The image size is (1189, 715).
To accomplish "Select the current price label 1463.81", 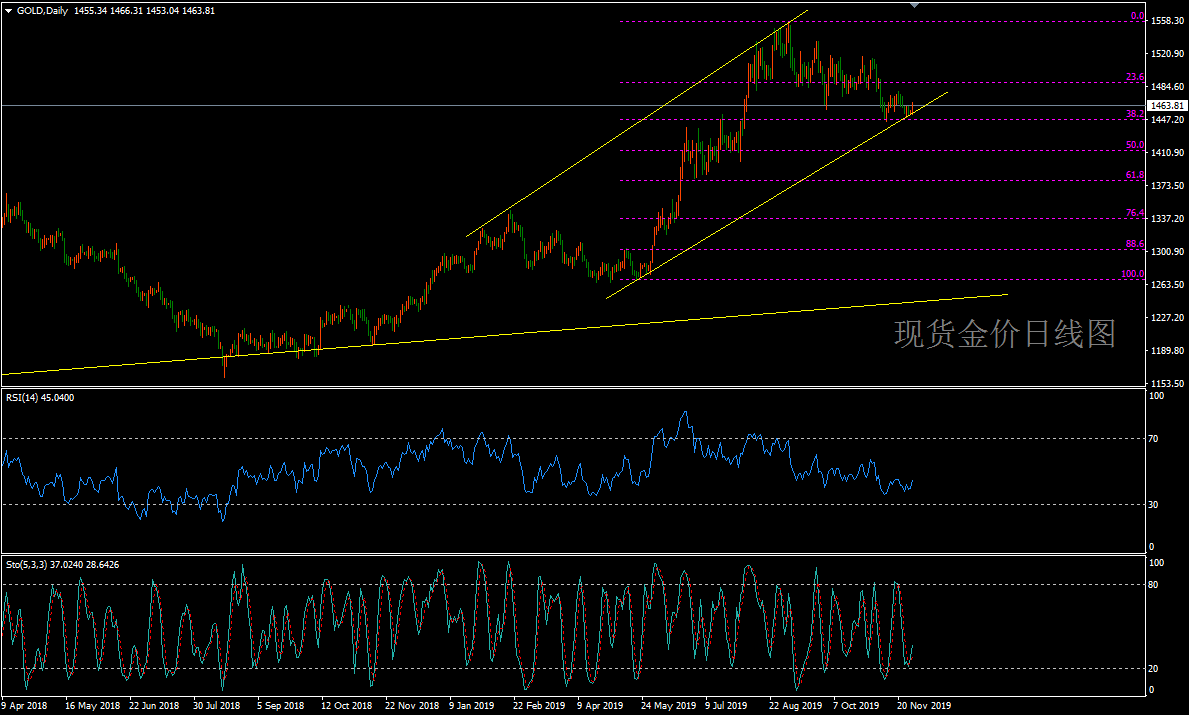I will [1166, 106].
